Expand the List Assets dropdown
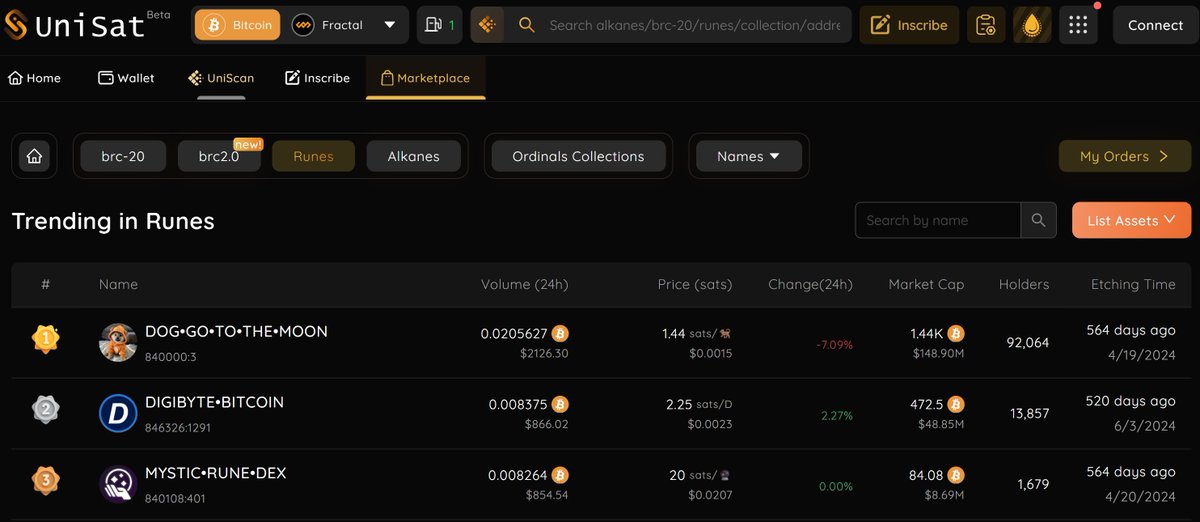Viewport: 1200px width, 522px height. tap(1131, 220)
